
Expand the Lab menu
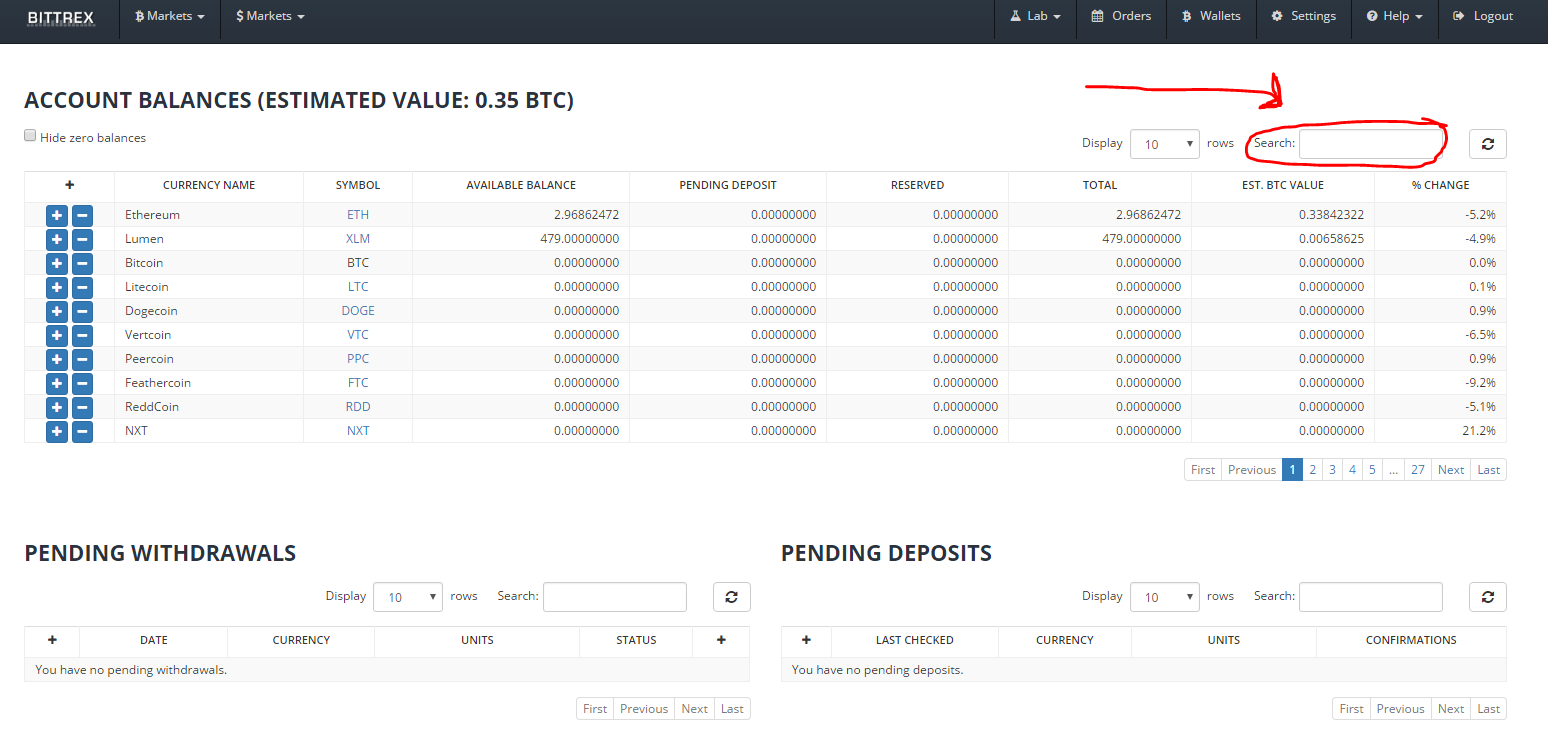pos(1035,16)
